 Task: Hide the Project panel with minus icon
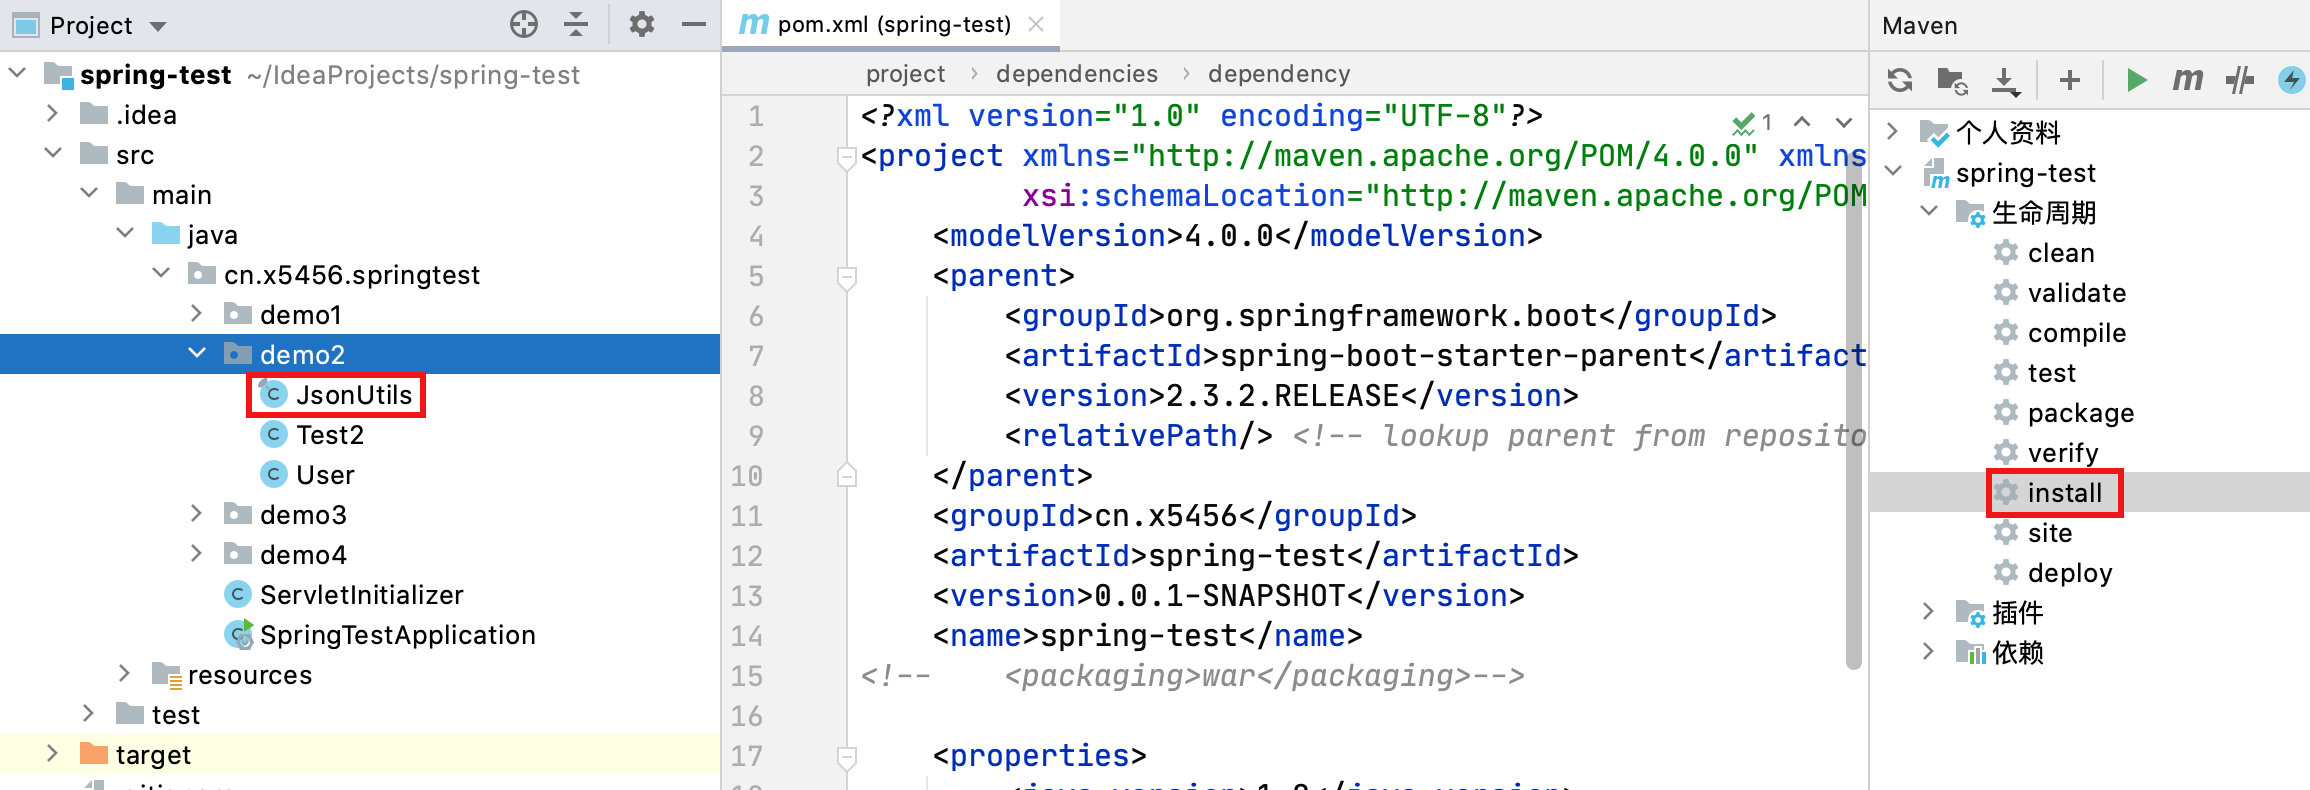coord(694,24)
